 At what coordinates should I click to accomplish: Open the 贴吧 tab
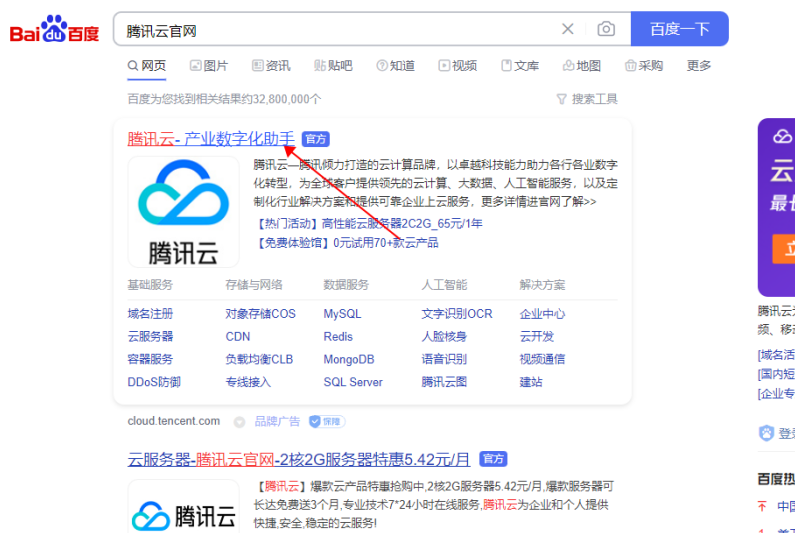pos(333,66)
